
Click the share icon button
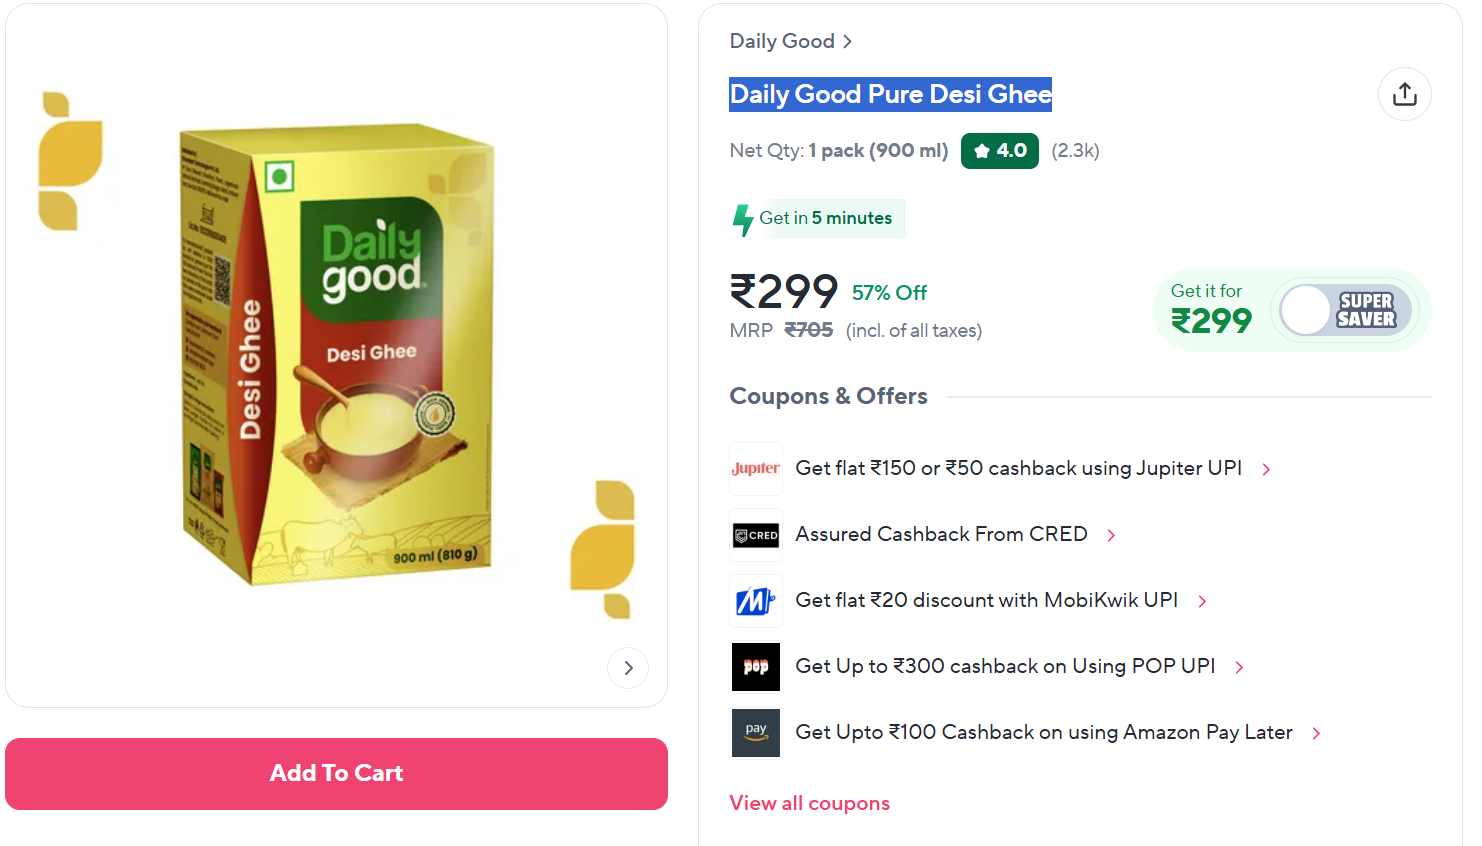coord(1404,94)
